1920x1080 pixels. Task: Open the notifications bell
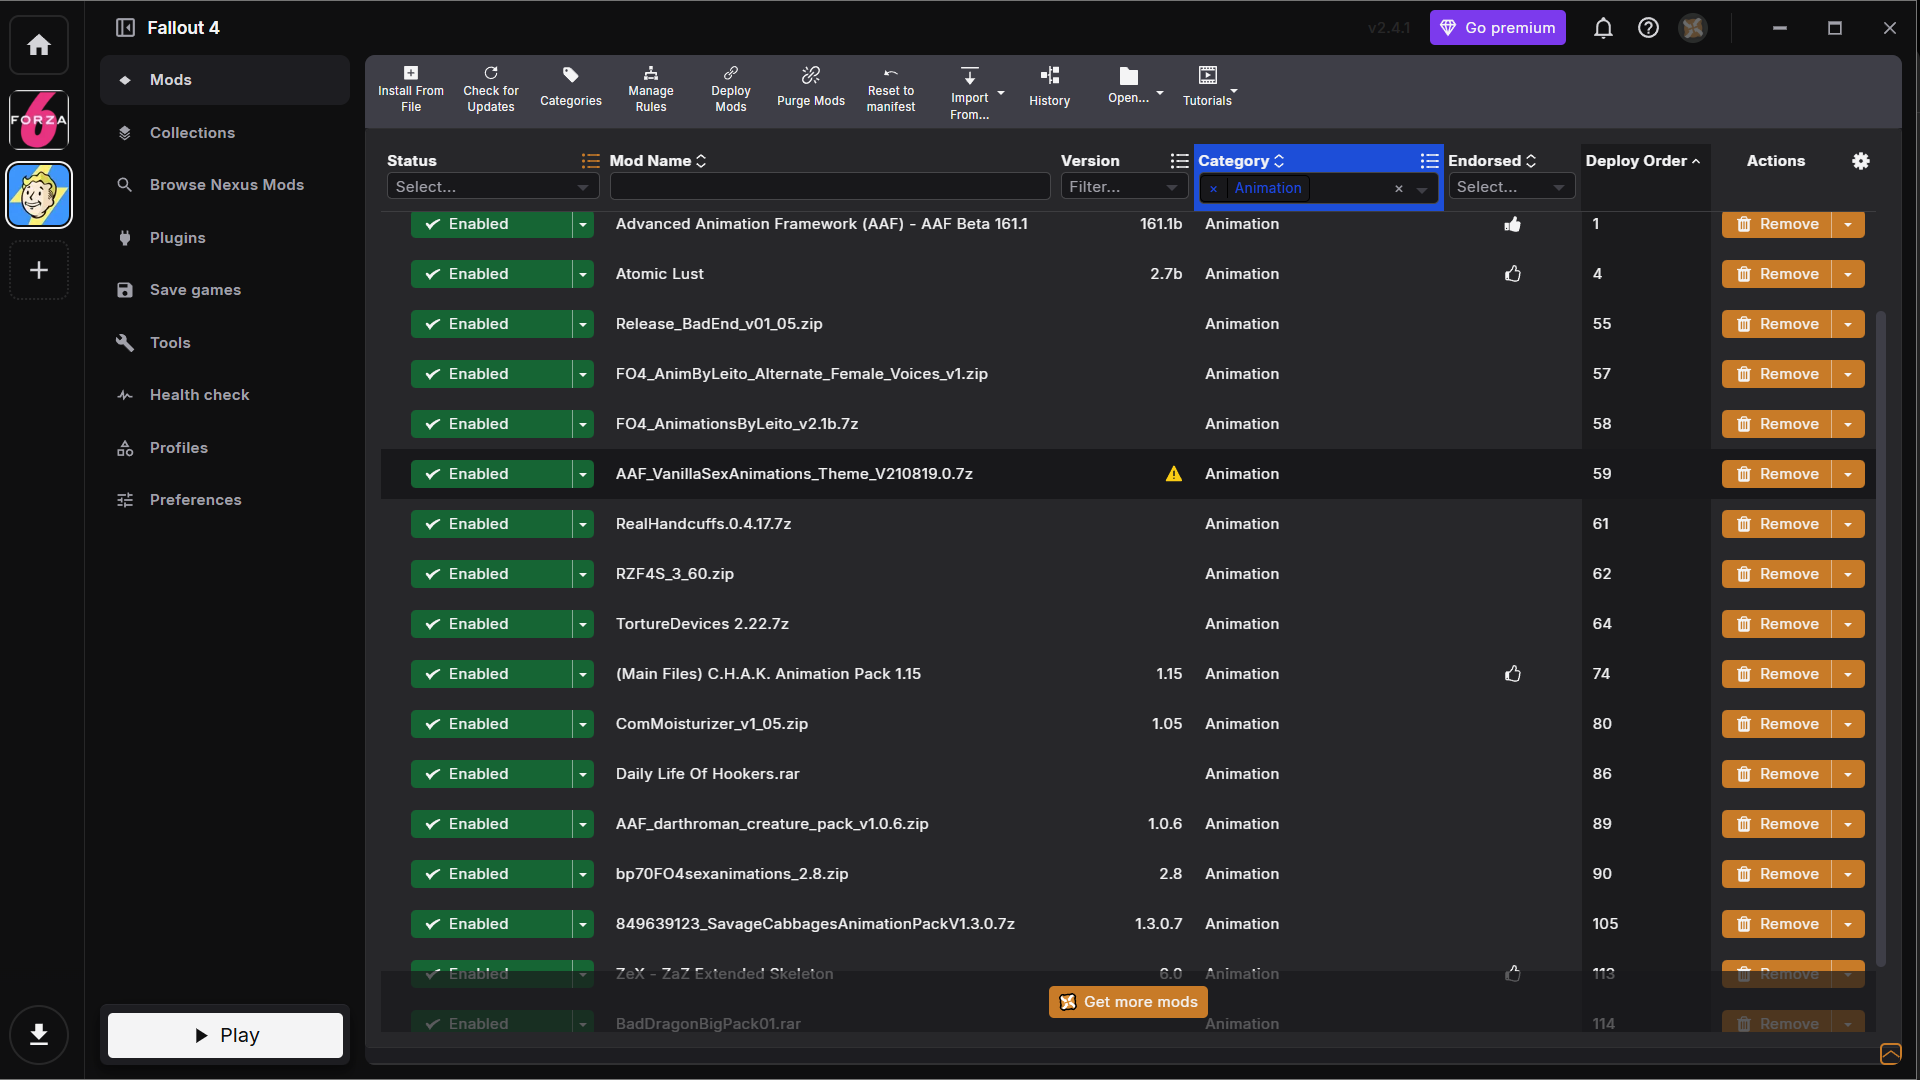[1603, 28]
